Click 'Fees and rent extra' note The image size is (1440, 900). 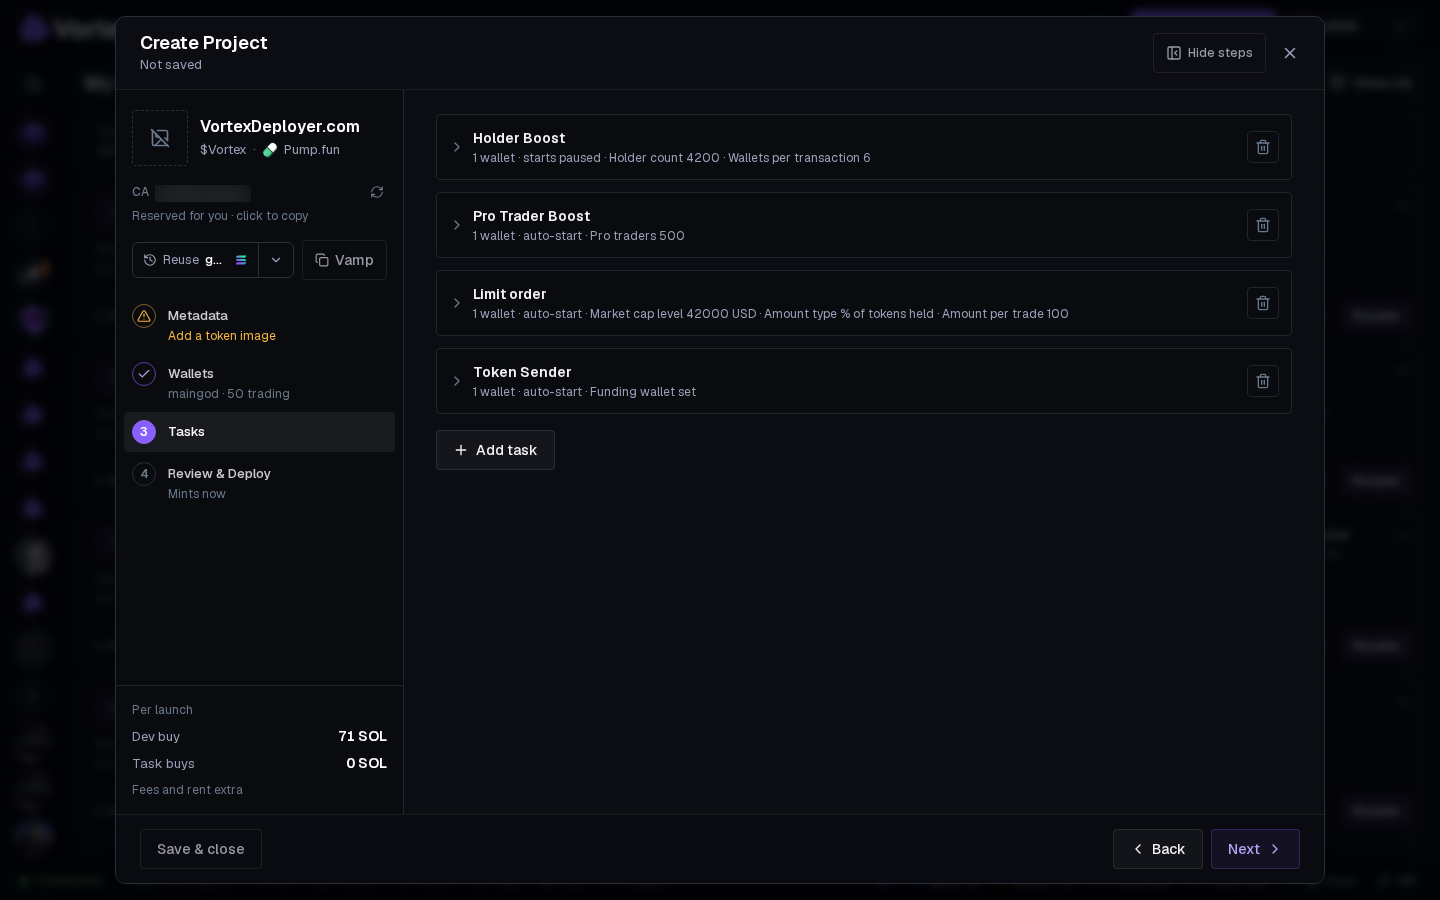(187, 790)
